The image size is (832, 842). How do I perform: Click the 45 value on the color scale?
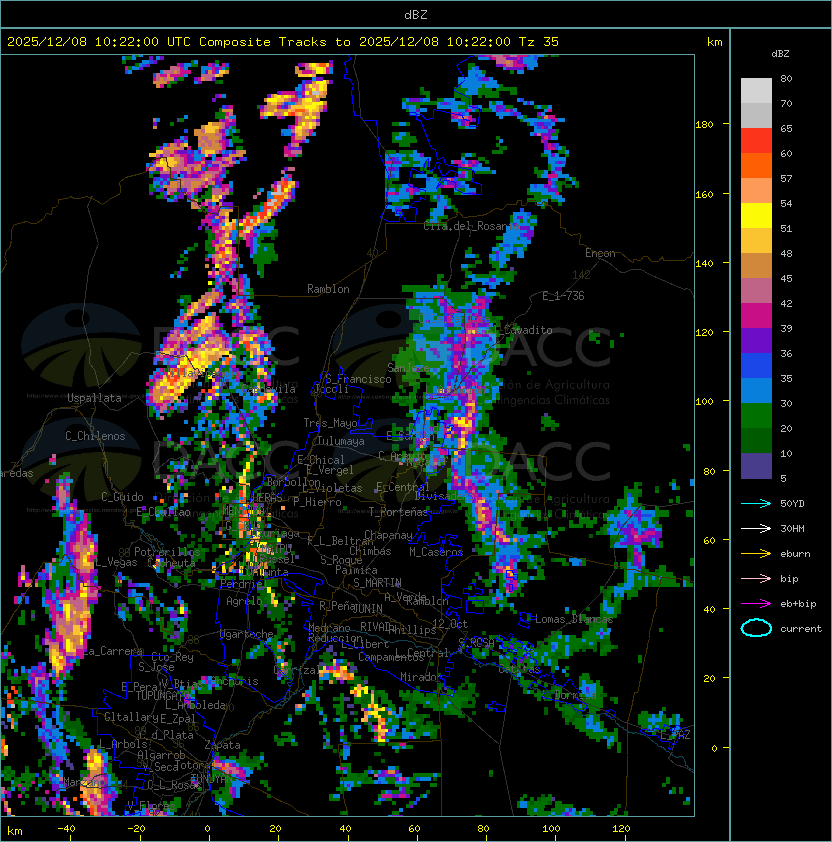786,279
